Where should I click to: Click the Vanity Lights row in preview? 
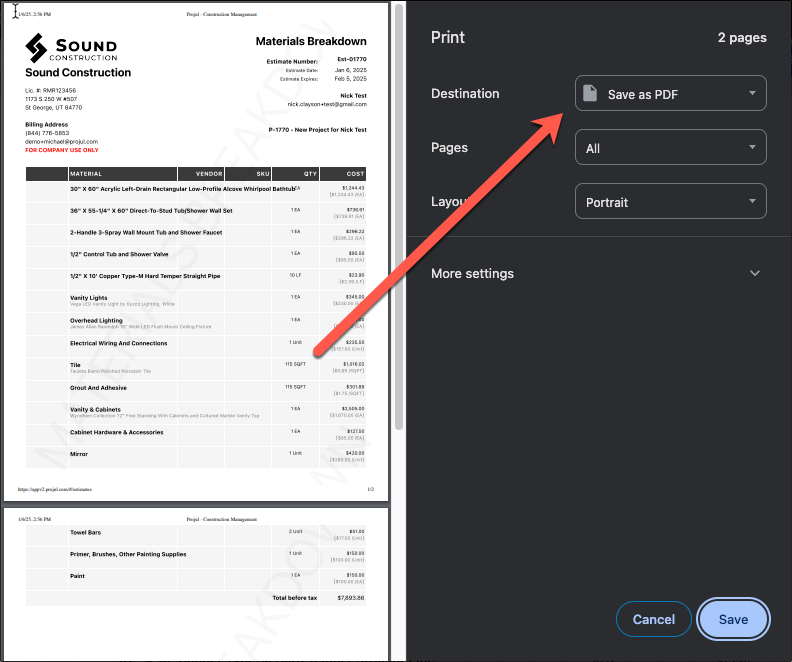tap(89, 298)
